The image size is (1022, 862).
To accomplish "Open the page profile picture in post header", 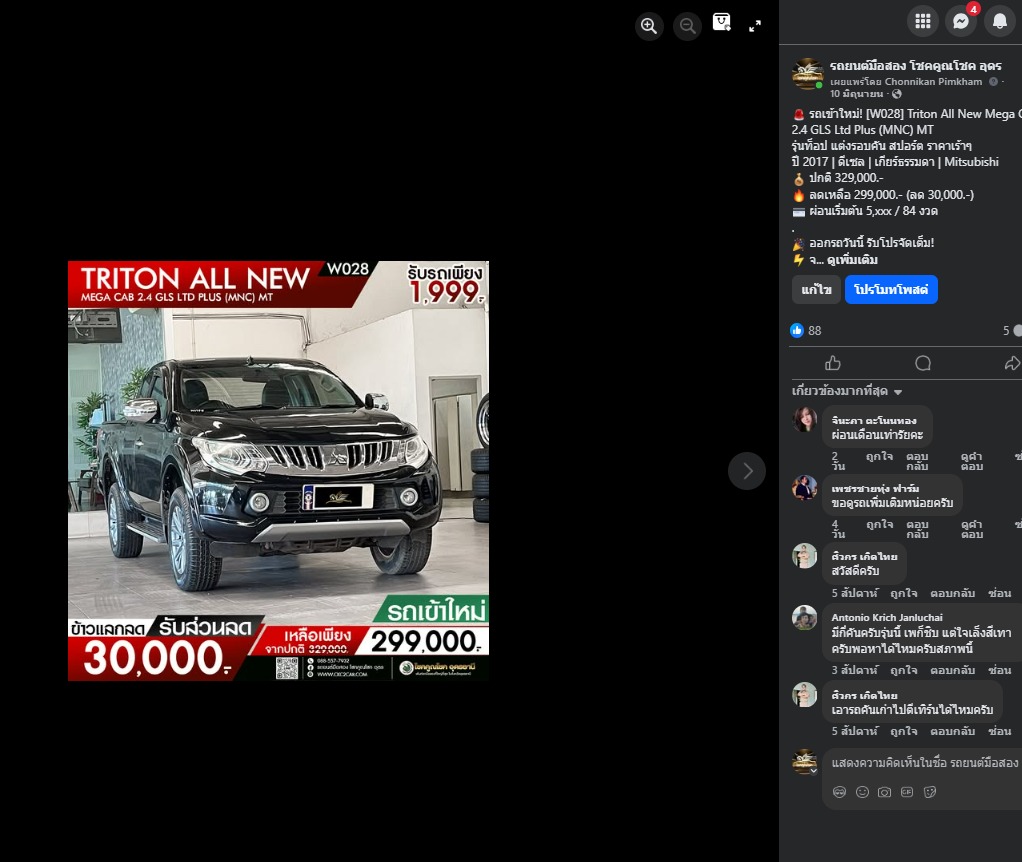I will coord(808,74).
